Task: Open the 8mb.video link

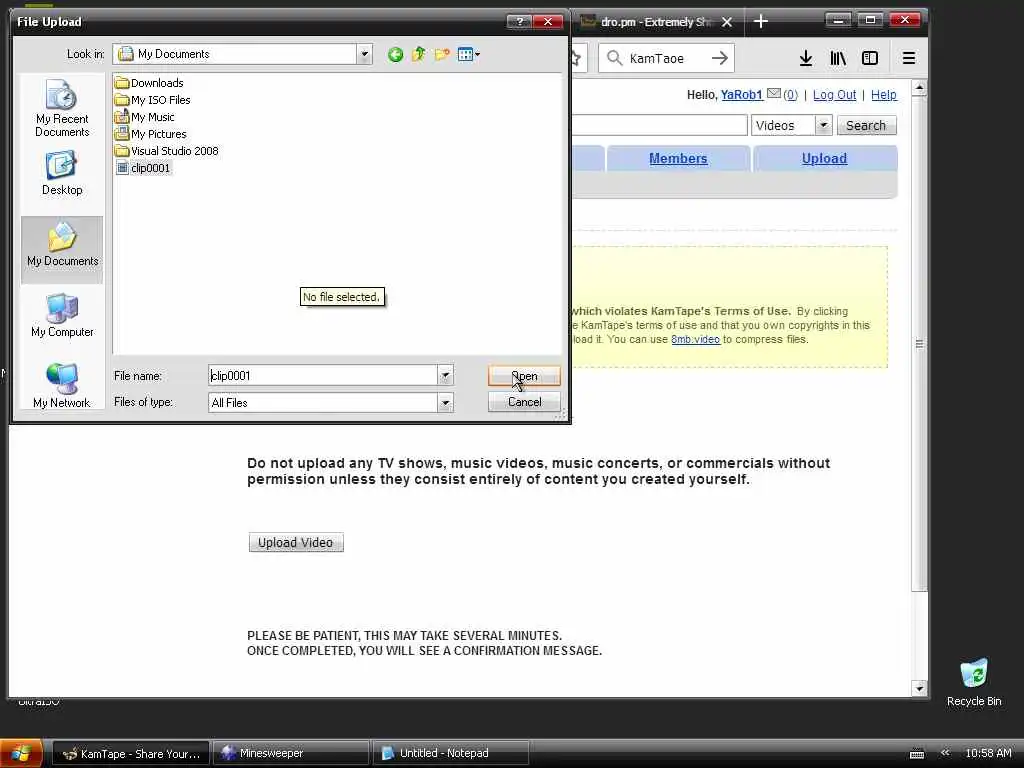Action: click(695, 339)
